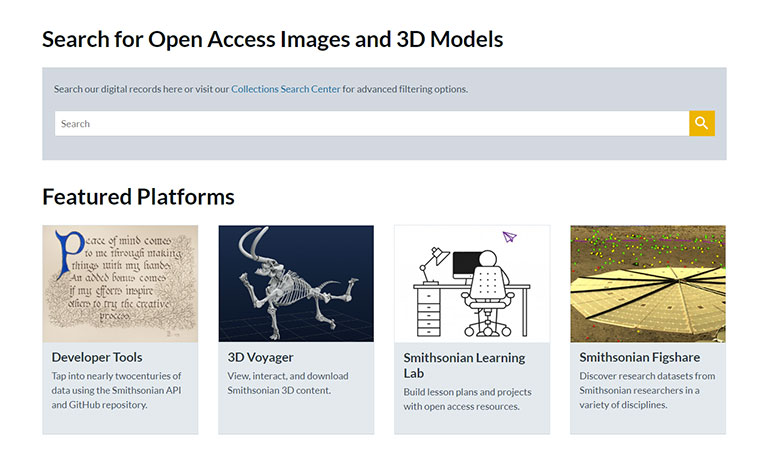Click the 'Featured Platforms' heading
The height and width of the screenshot is (453, 770).
point(138,197)
